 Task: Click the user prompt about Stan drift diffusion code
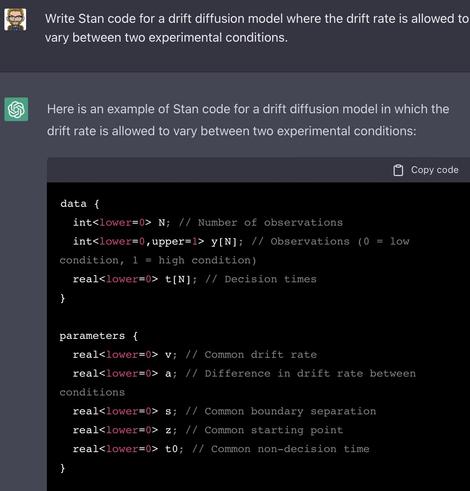257,28
